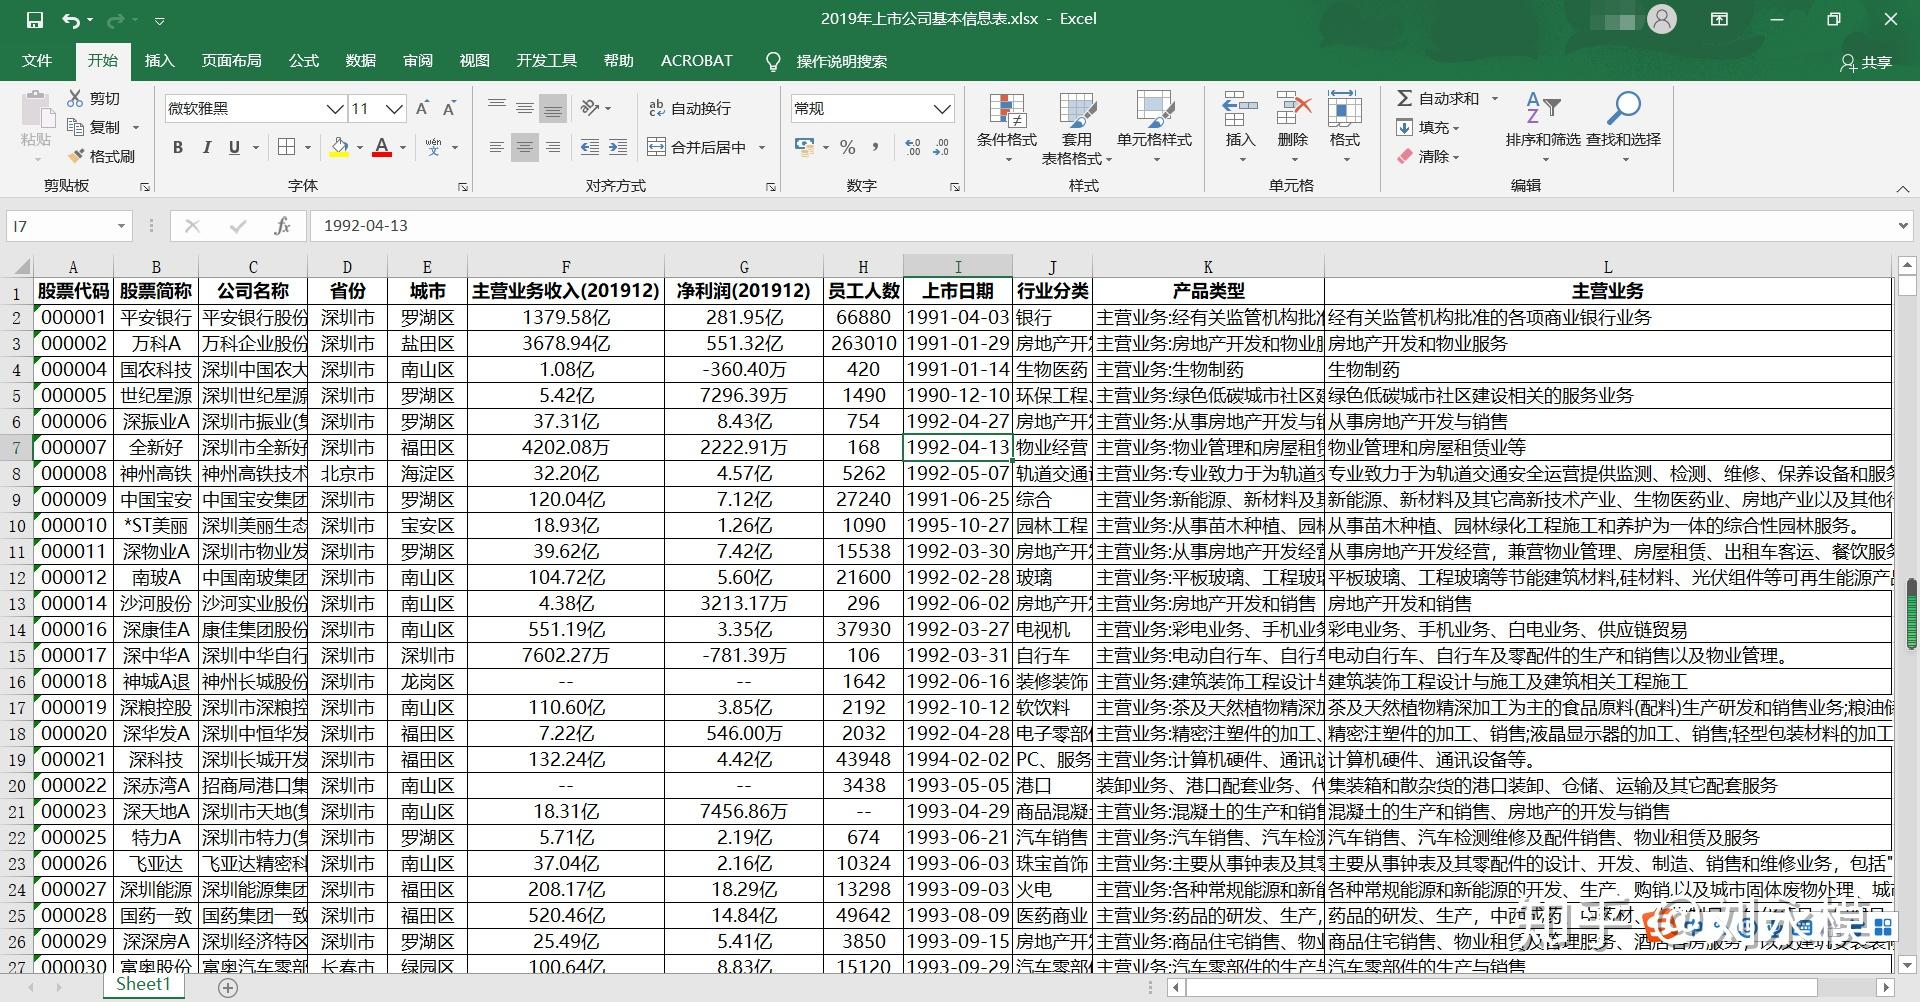1920x1002 pixels.
Task: Apply percent style to the cell
Action: pyautogui.click(x=848, y=147)
